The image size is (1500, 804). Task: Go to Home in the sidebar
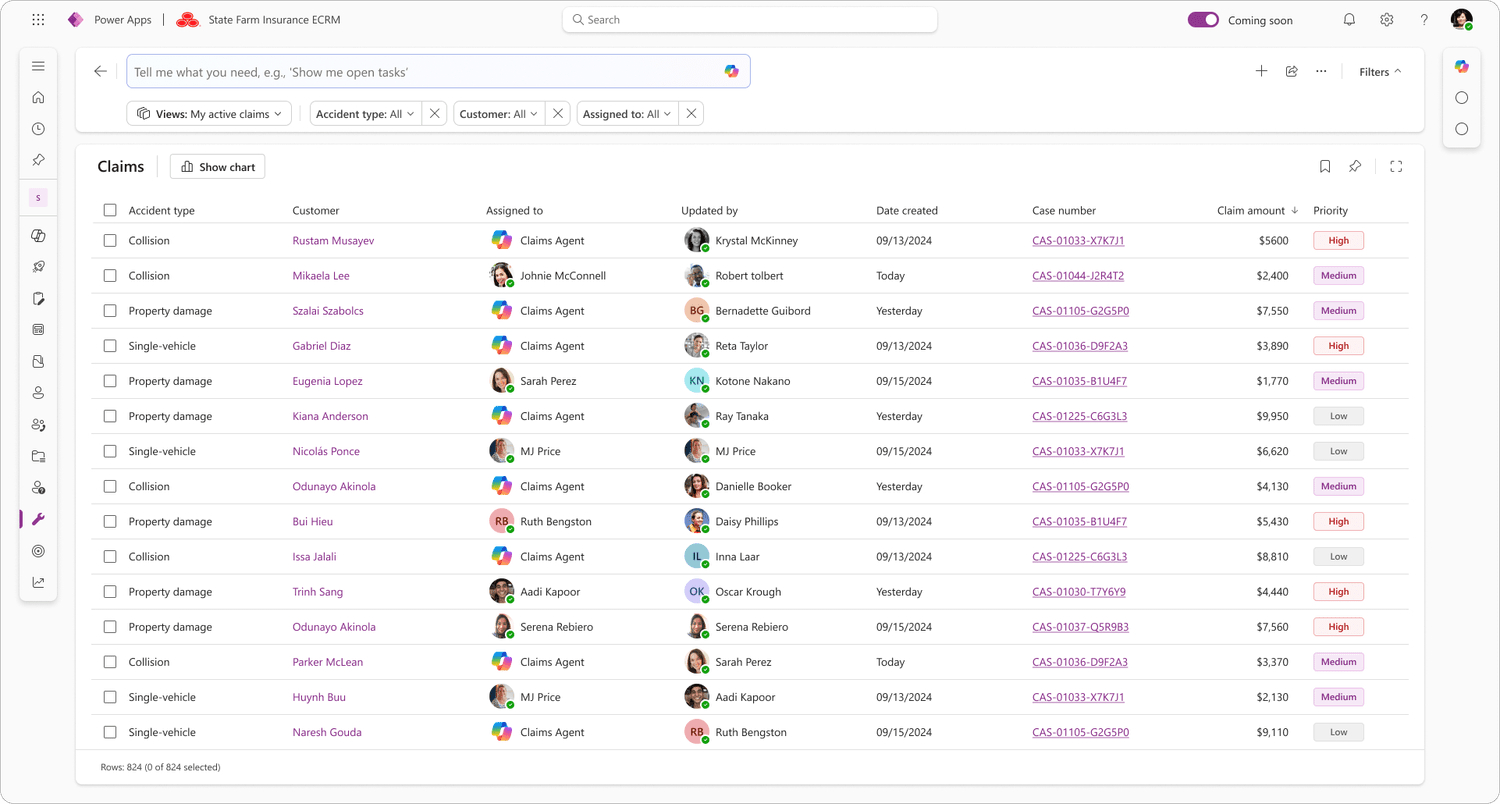coord(38,97)
